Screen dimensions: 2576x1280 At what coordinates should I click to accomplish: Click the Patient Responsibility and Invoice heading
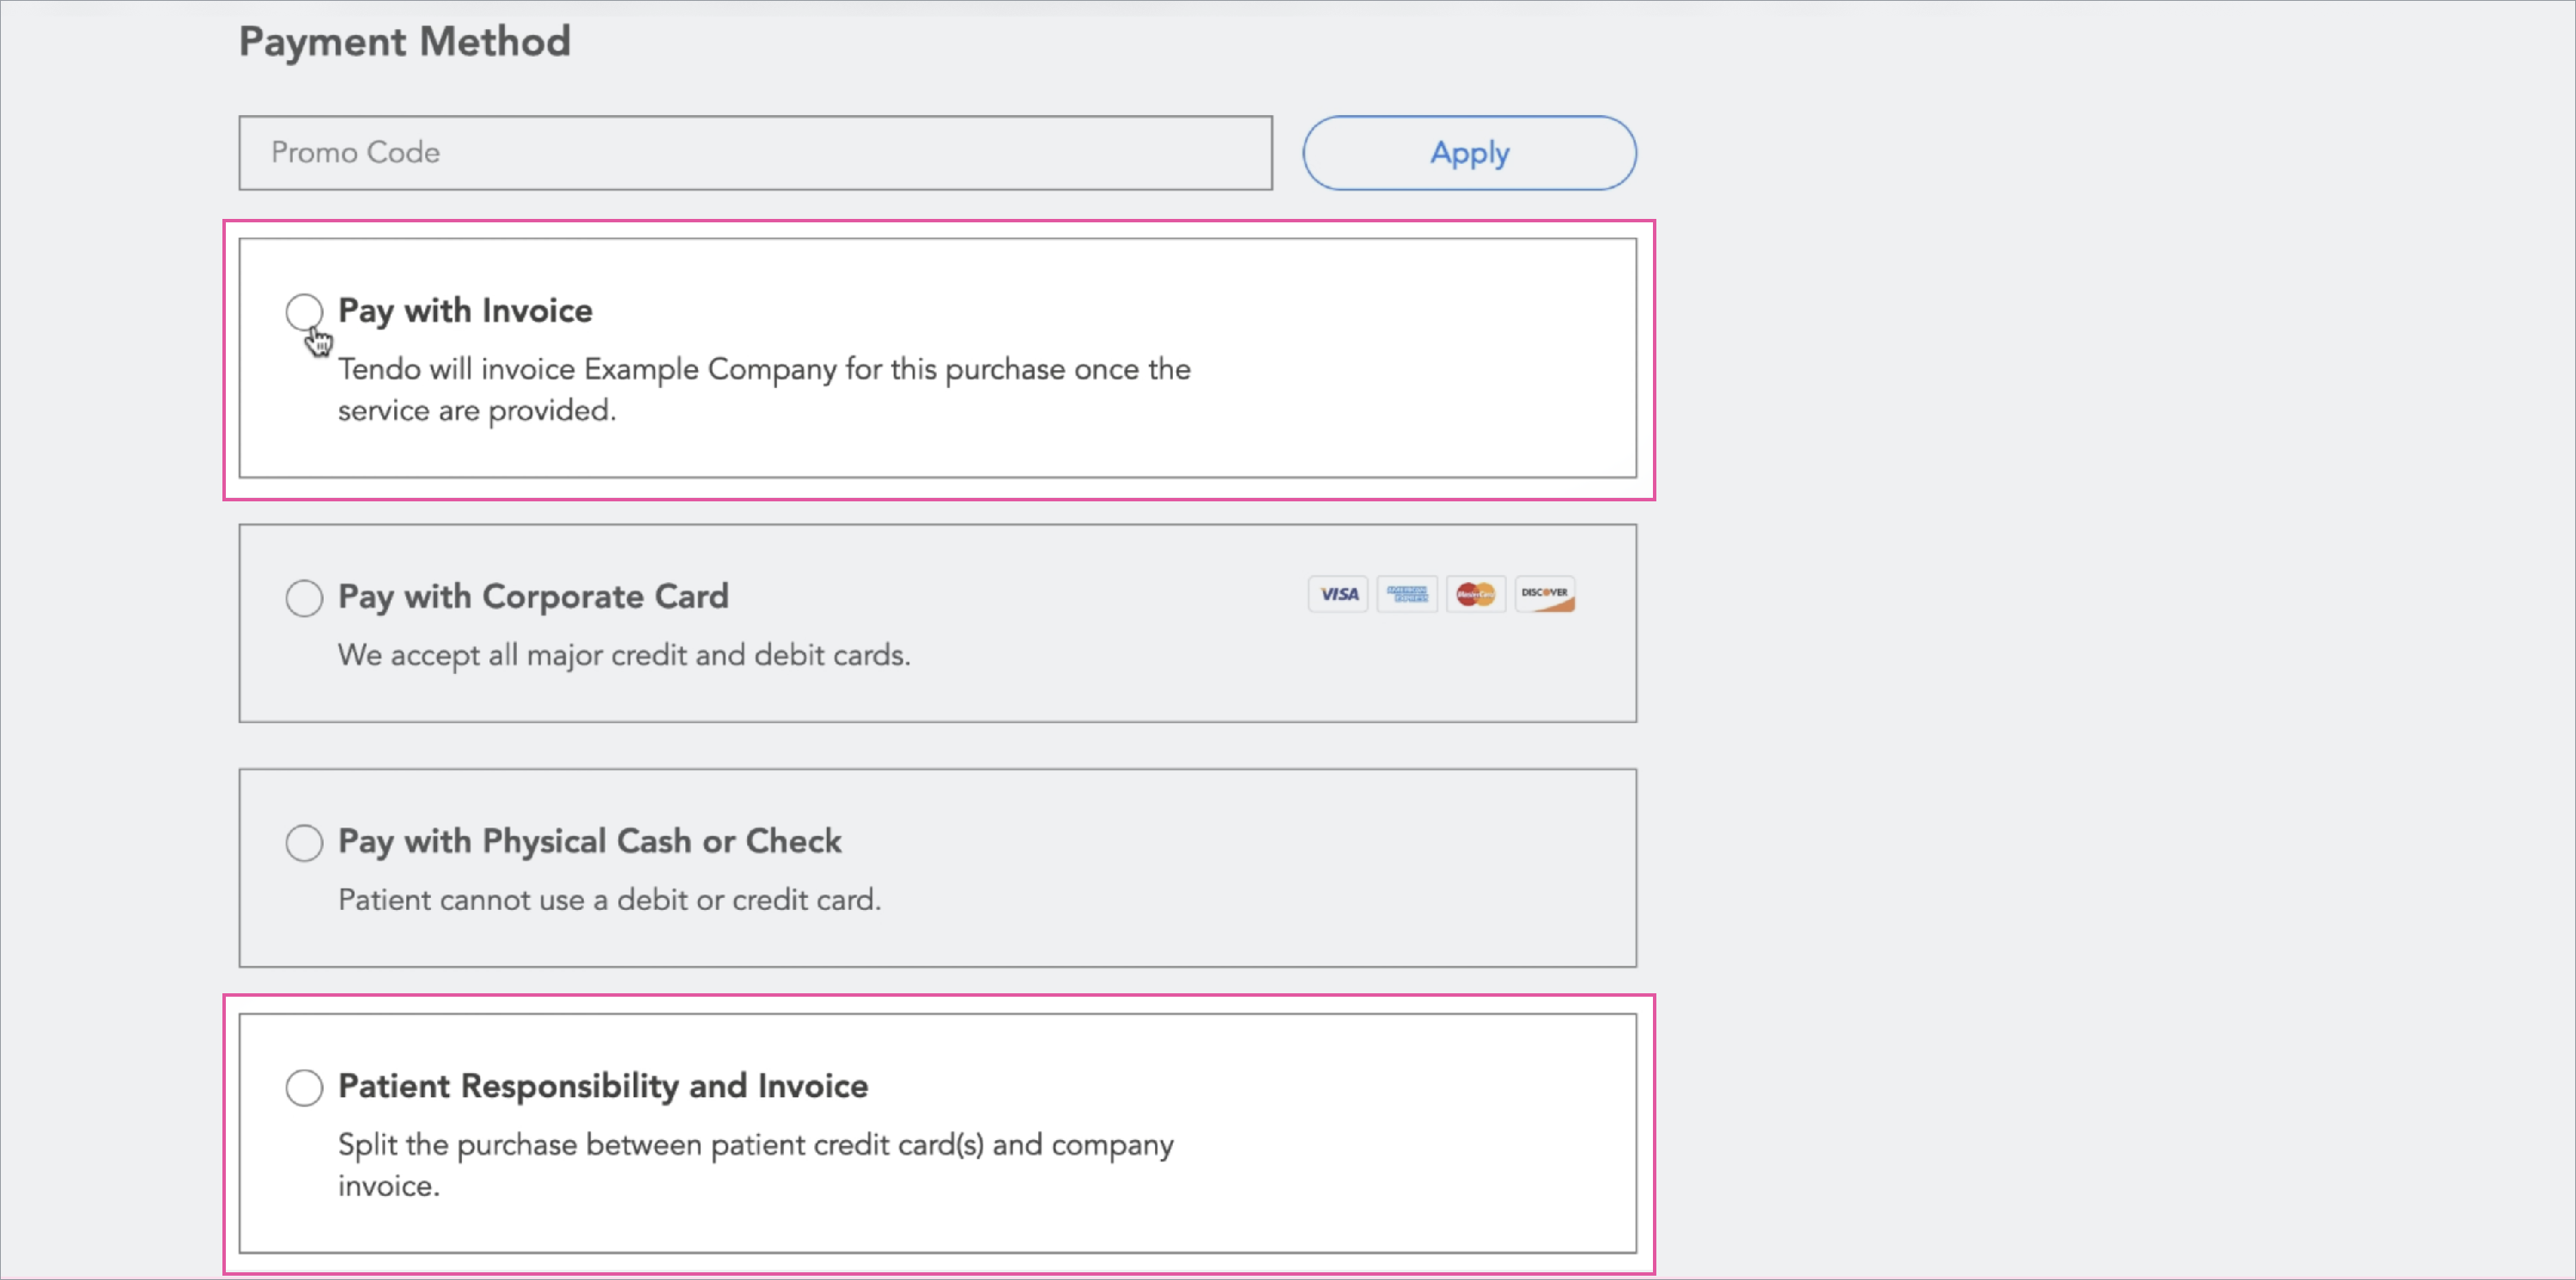point(603,1086)
